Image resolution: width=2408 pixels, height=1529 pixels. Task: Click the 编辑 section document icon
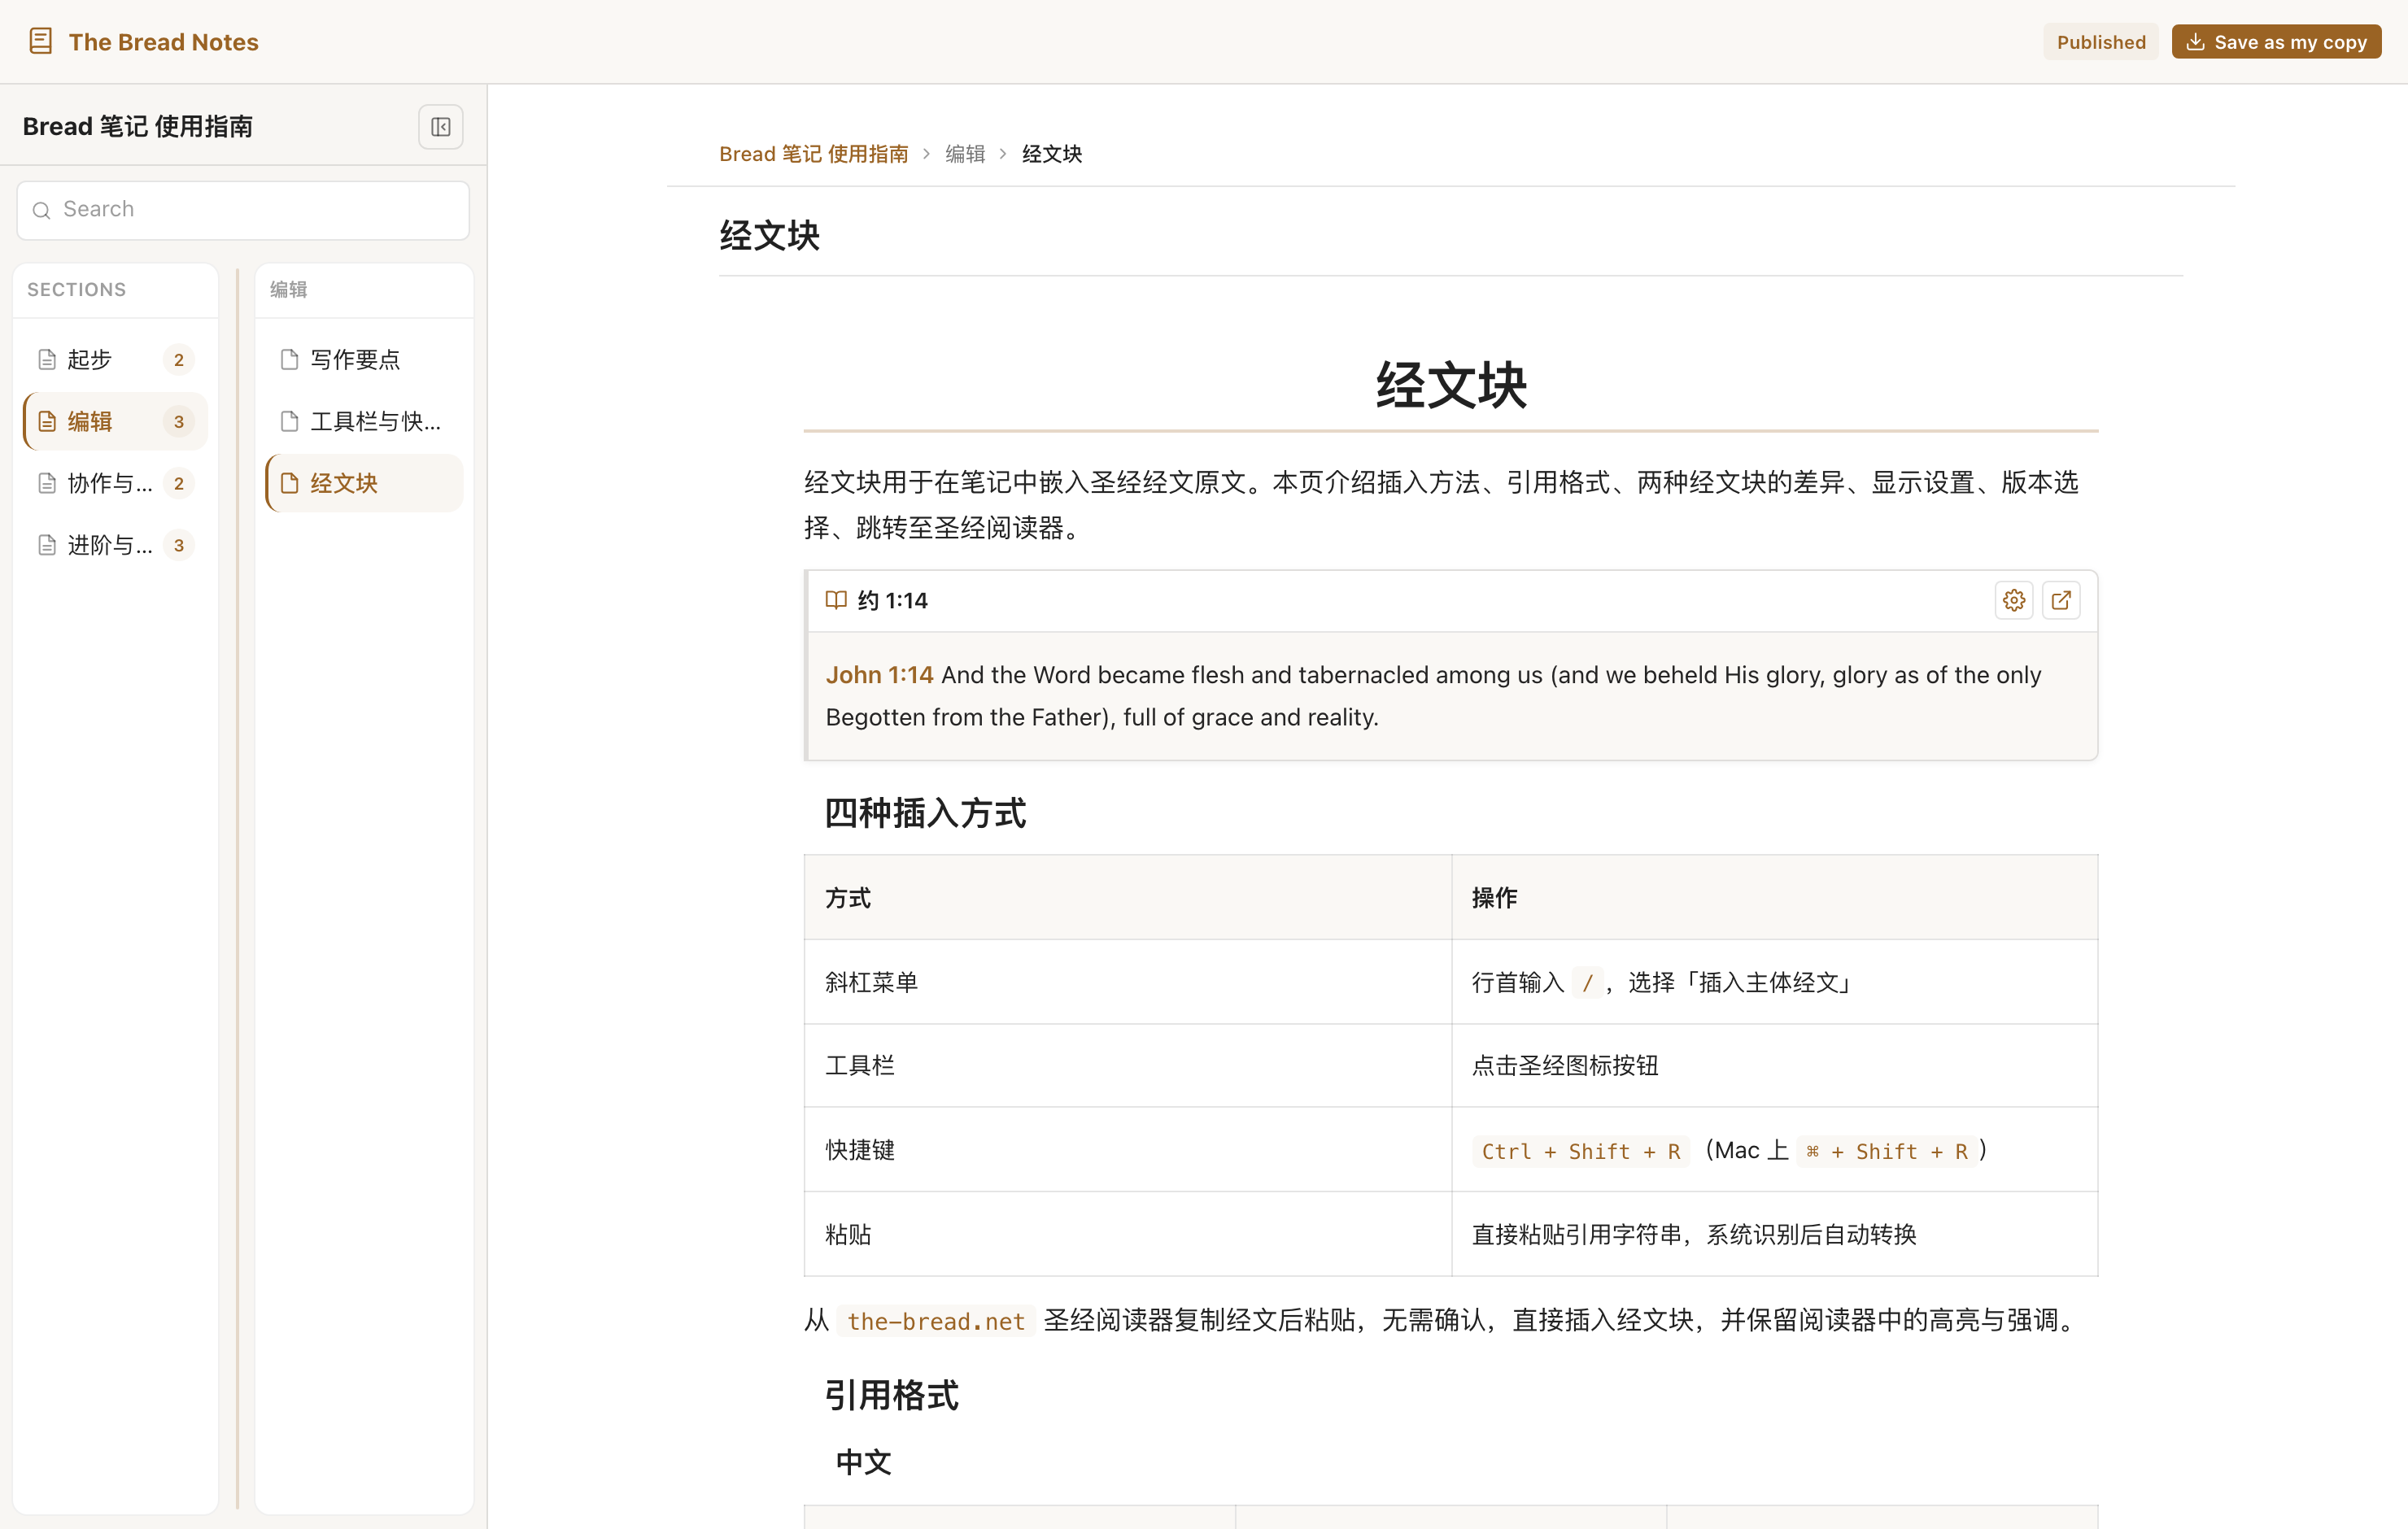pyautogui.click(x=47, y=421)
